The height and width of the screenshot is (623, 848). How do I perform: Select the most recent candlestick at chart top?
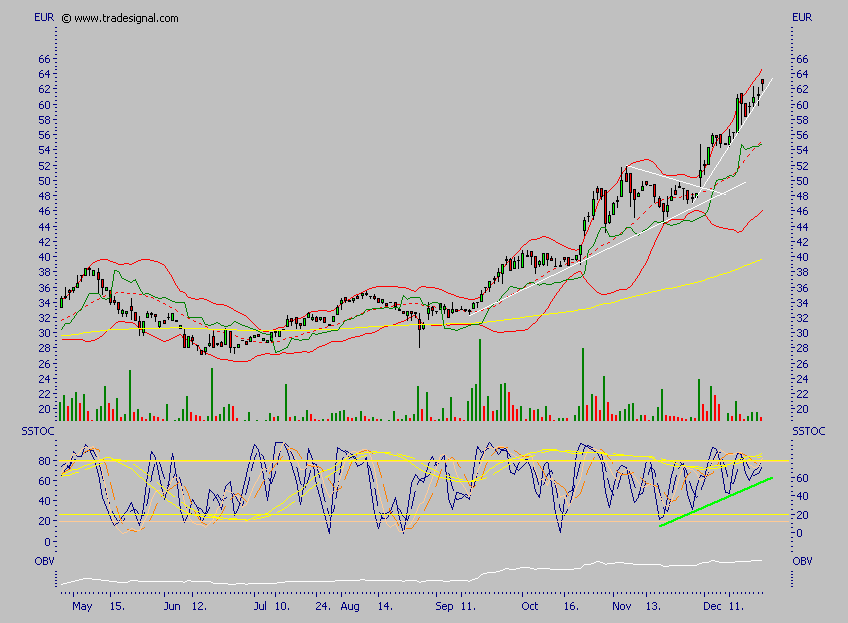[762, 82]
